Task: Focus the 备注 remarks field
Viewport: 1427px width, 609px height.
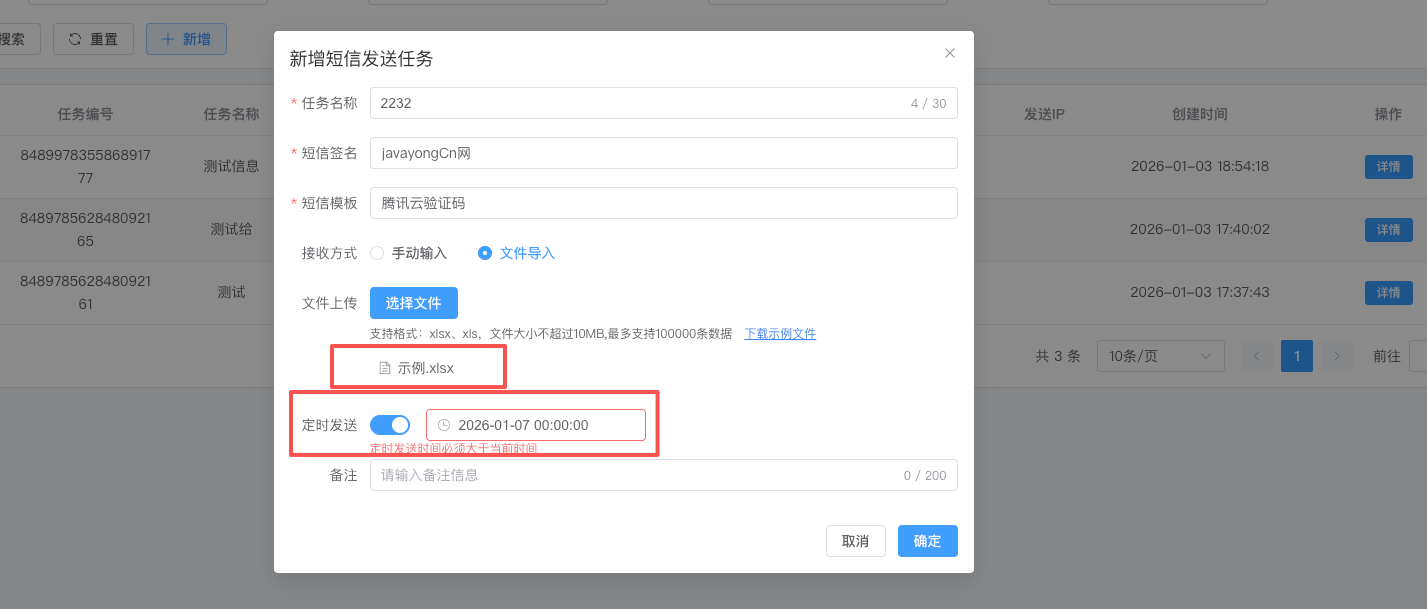Action: click(635, 475)
